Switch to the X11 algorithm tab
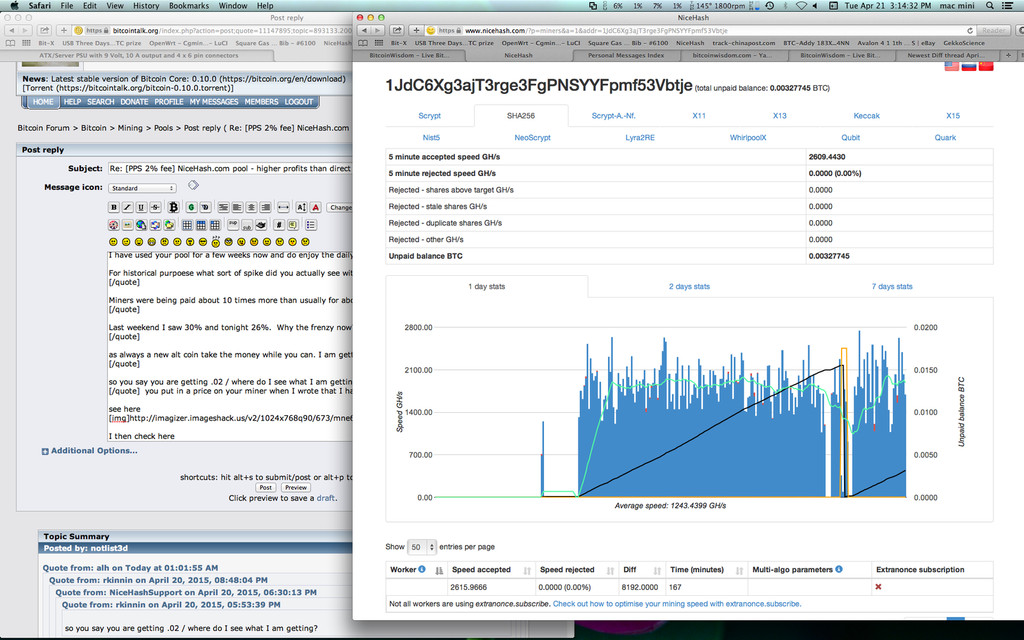Screen dimensions: 1024x640 coord(699,116)
